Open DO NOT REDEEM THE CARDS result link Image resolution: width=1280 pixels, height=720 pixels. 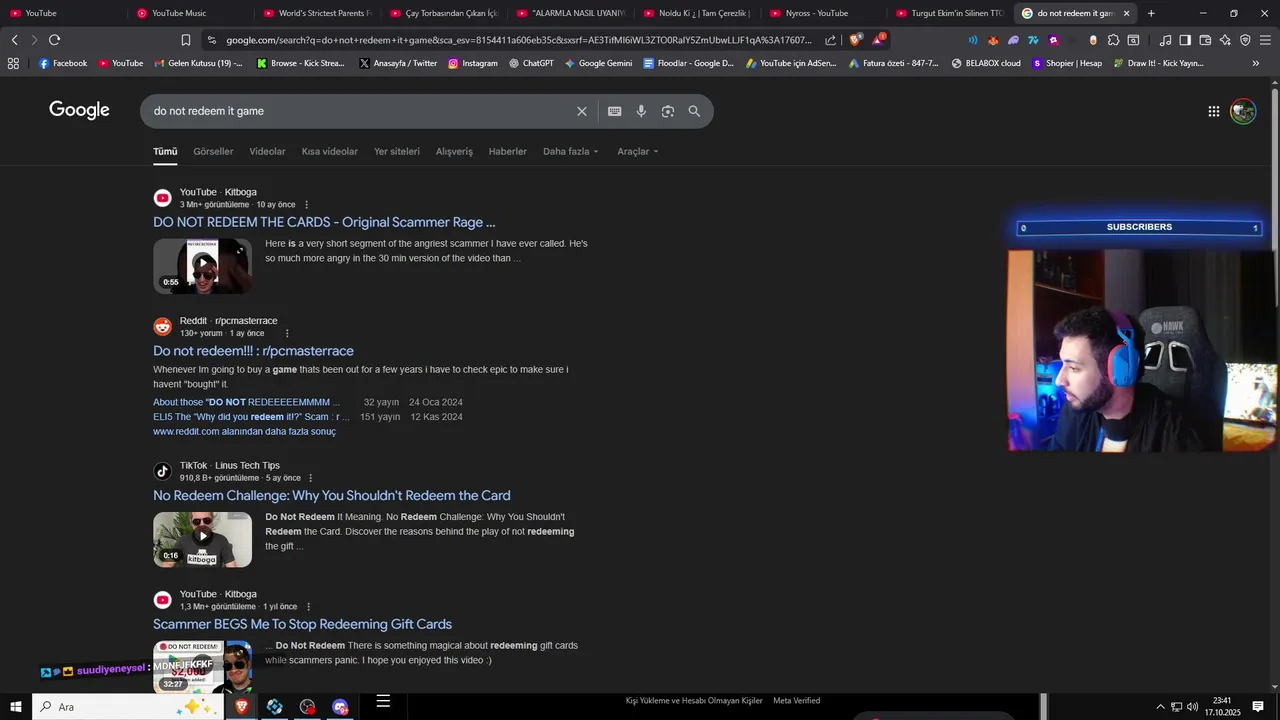[x=324, y=222]
